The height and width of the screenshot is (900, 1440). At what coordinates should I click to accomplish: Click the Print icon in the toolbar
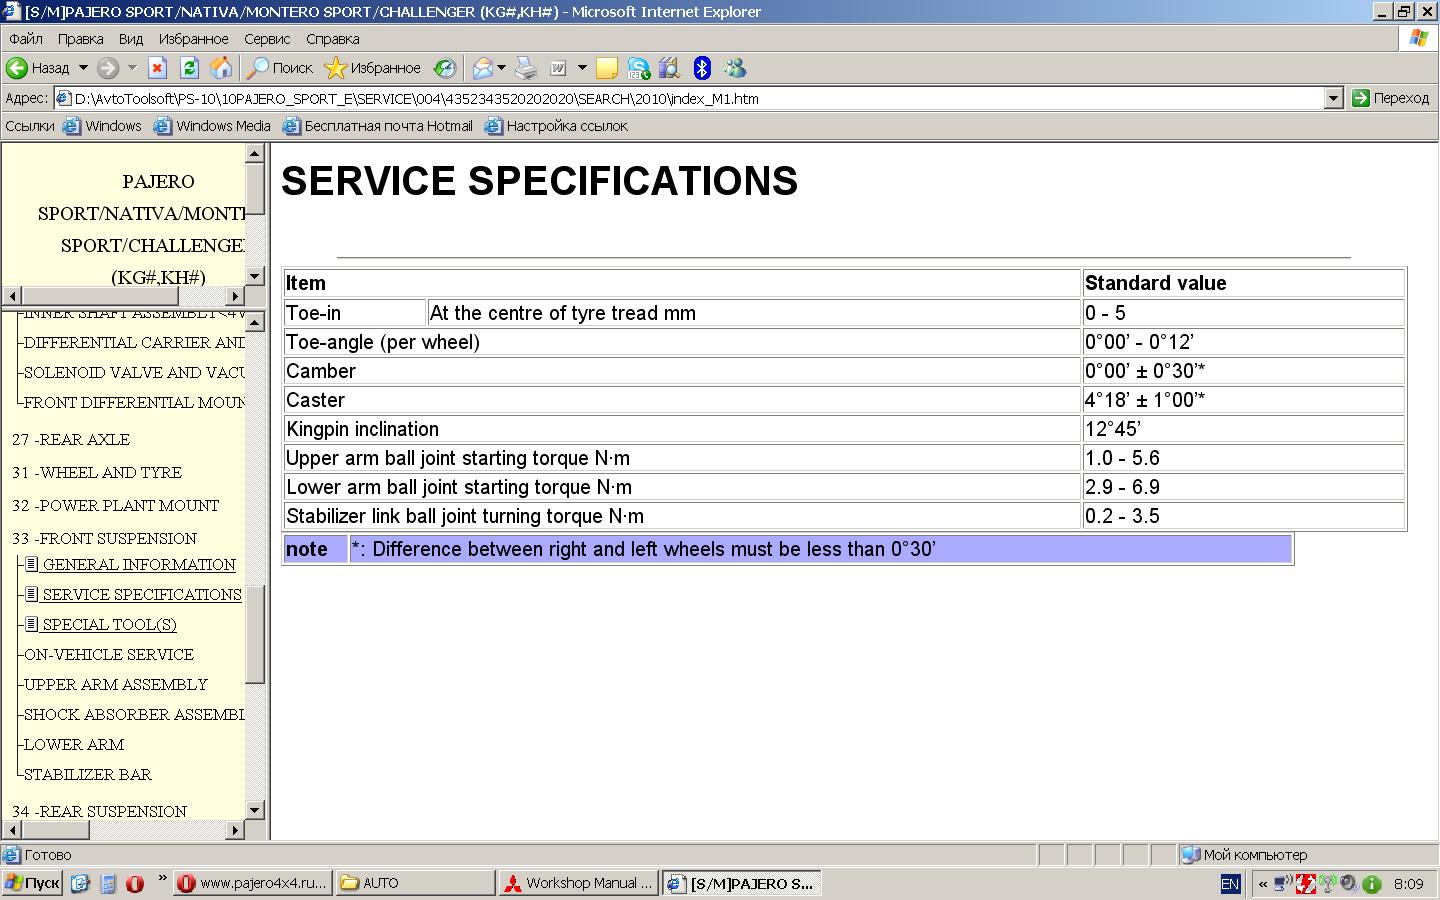pyautogui.click(x=526, y=68)
